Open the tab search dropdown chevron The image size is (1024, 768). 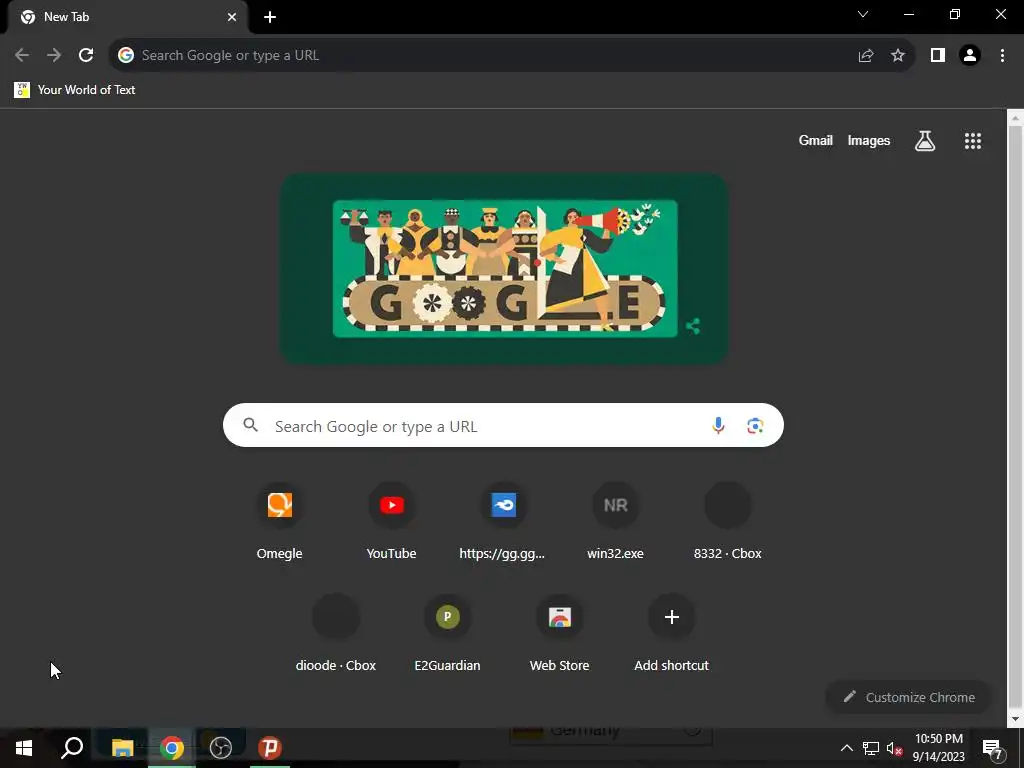863,14
